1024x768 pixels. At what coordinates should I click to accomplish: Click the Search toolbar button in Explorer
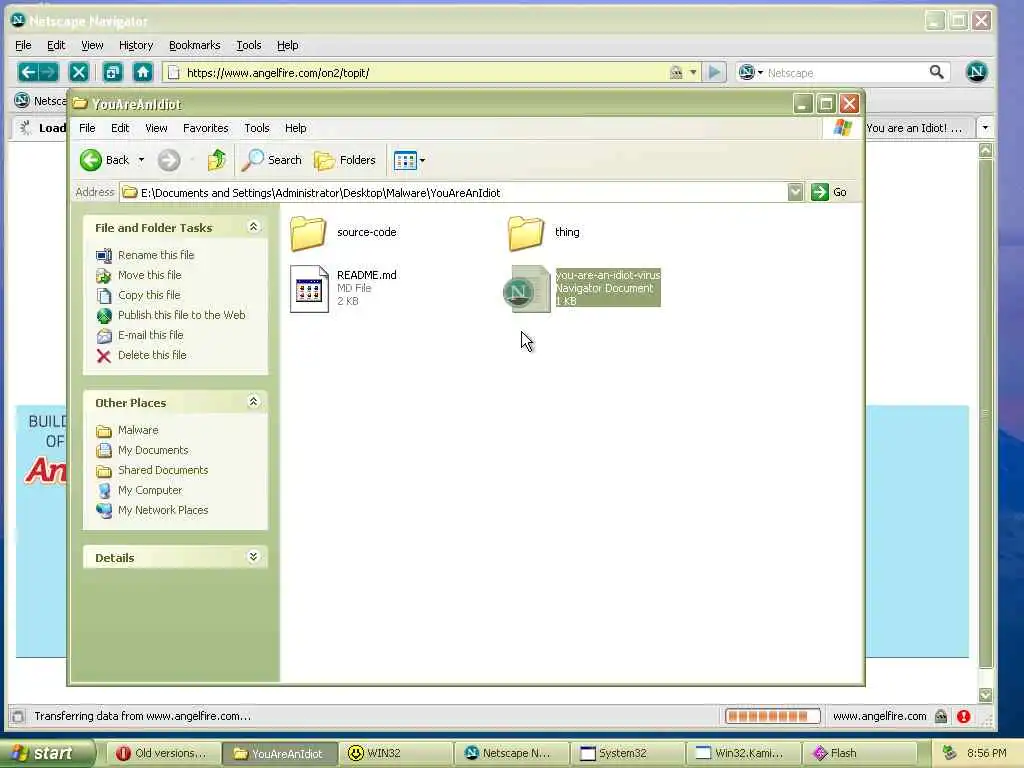[272, 160]
